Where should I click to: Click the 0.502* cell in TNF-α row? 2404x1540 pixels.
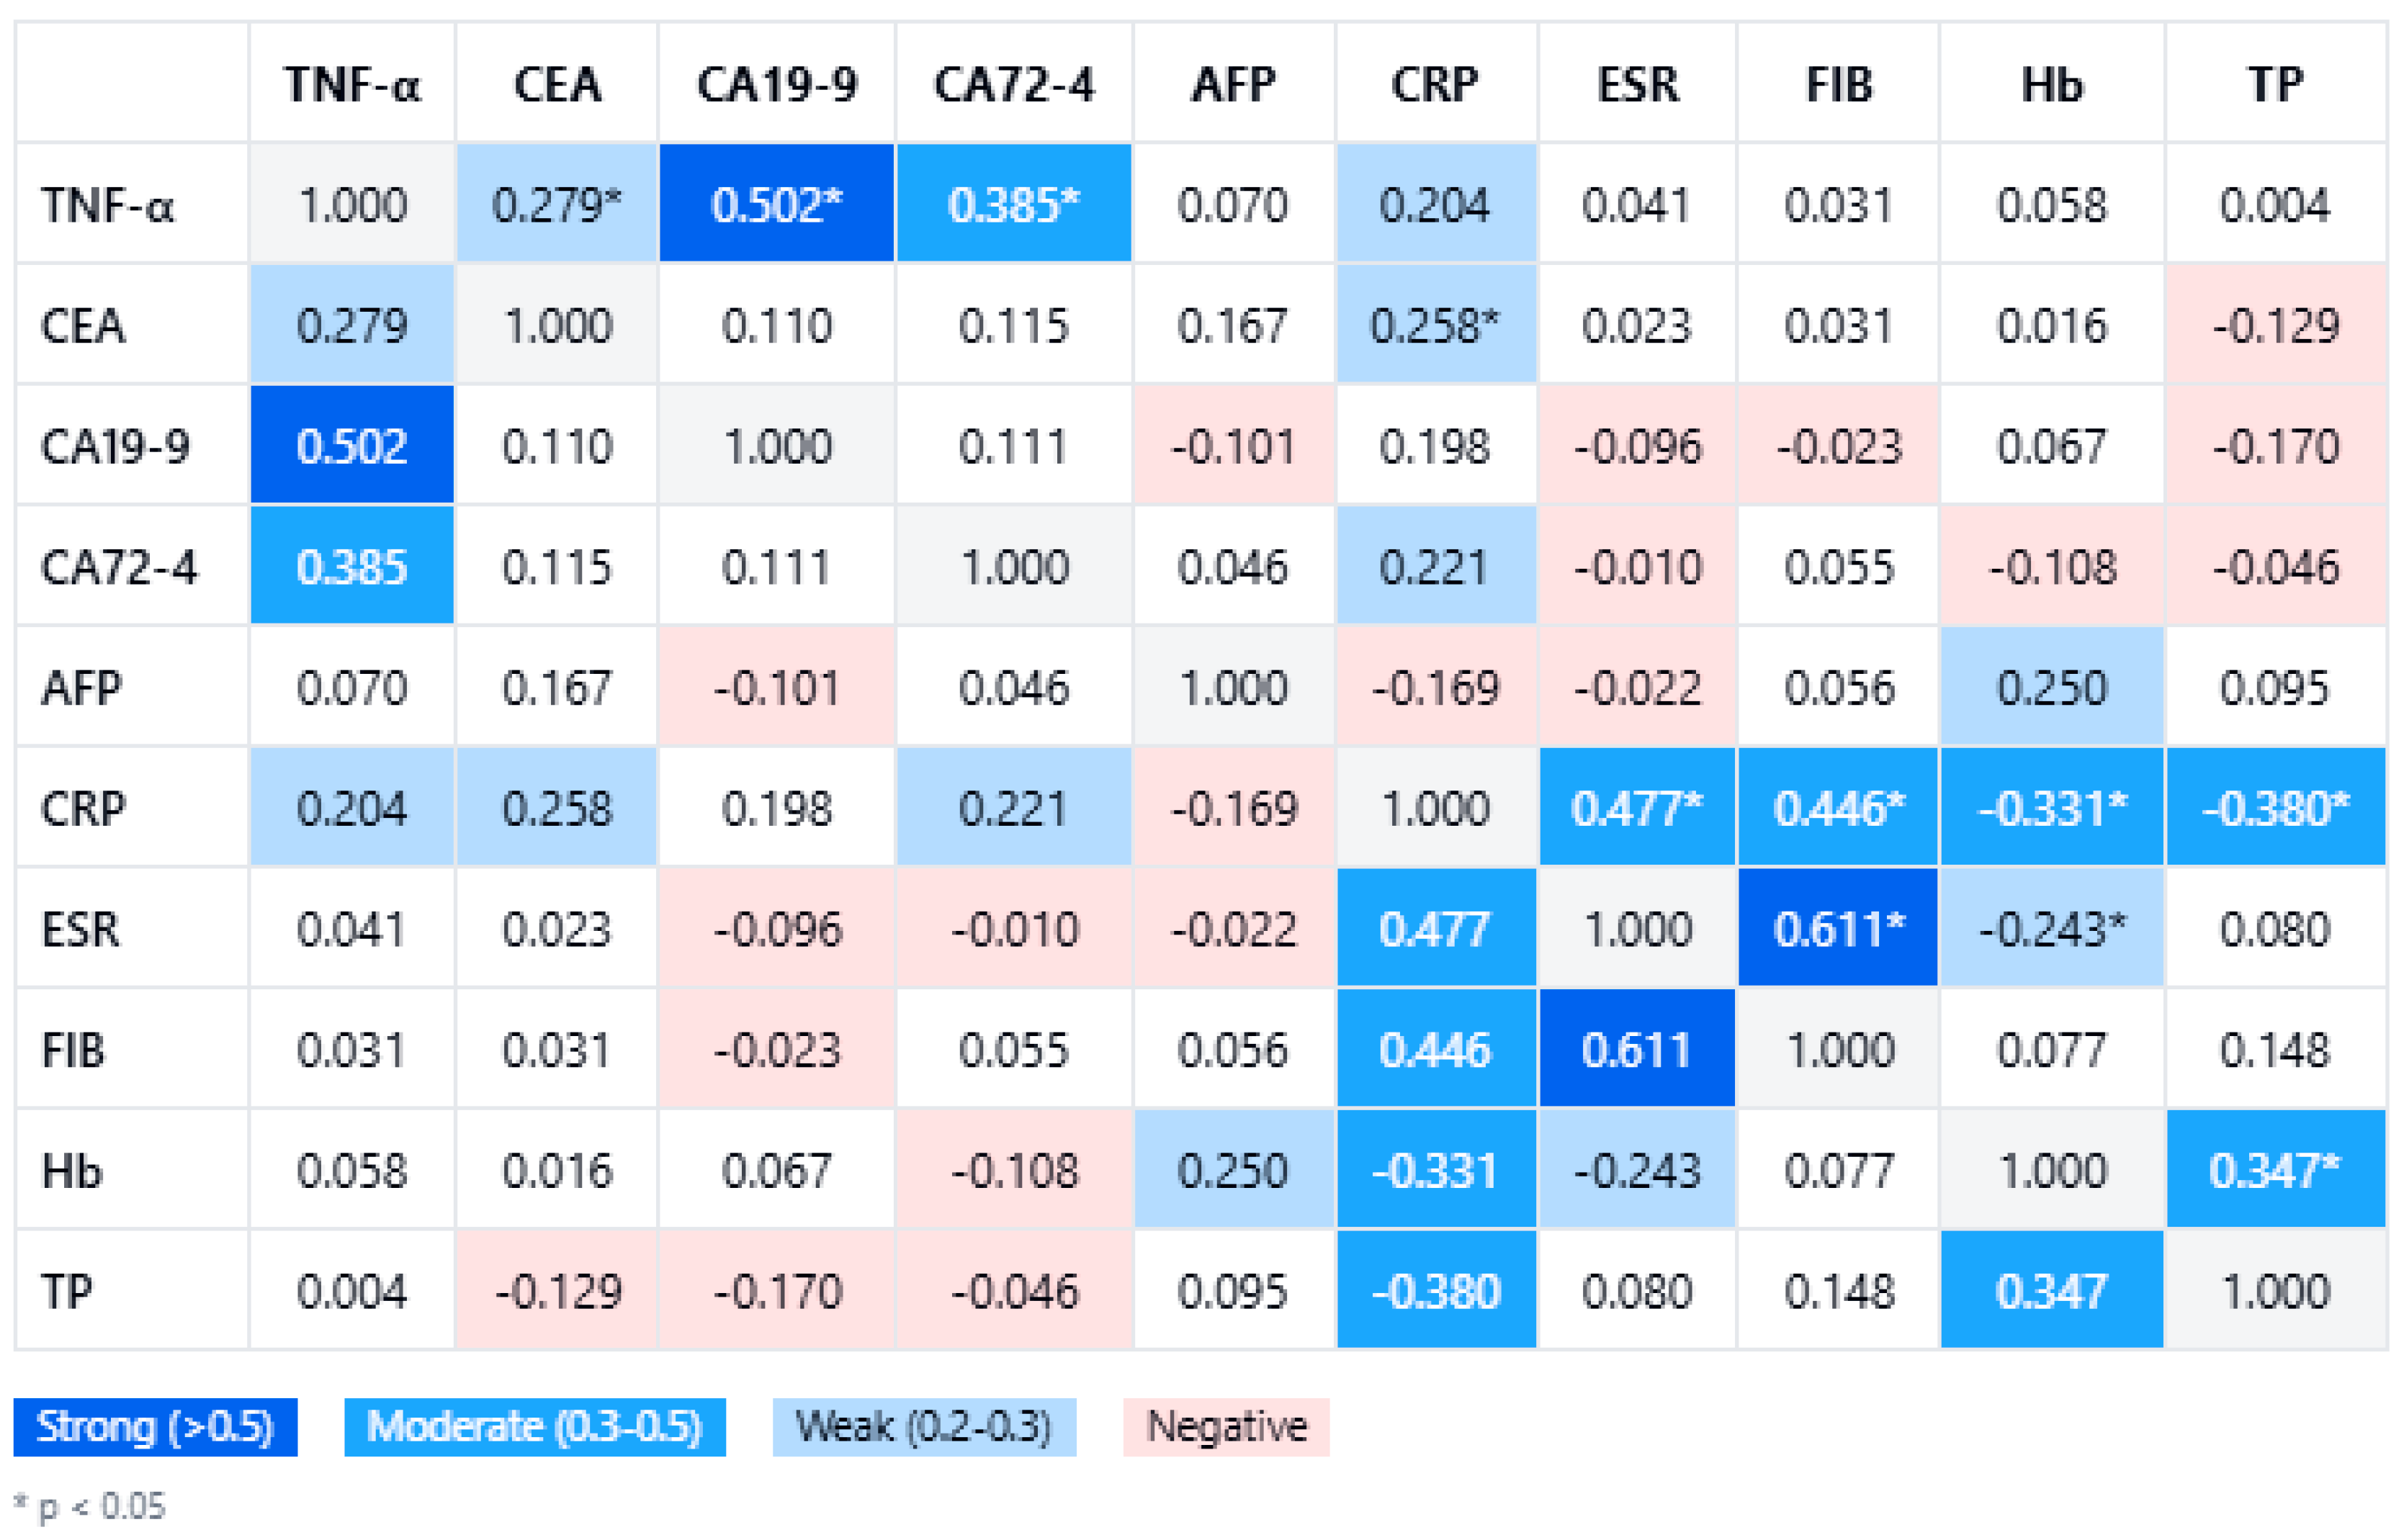pyautogui.click(x=776, y=203)
